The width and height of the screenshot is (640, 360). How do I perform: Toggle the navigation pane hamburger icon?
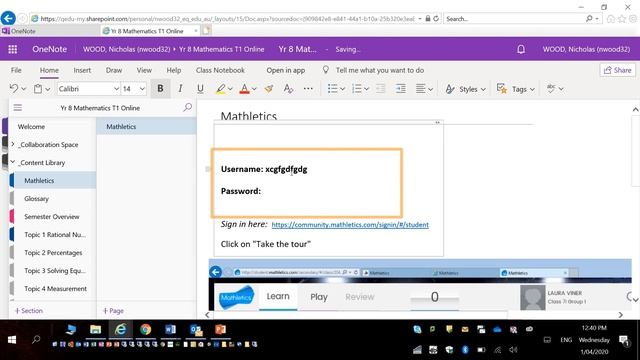[x=18, y=108]
